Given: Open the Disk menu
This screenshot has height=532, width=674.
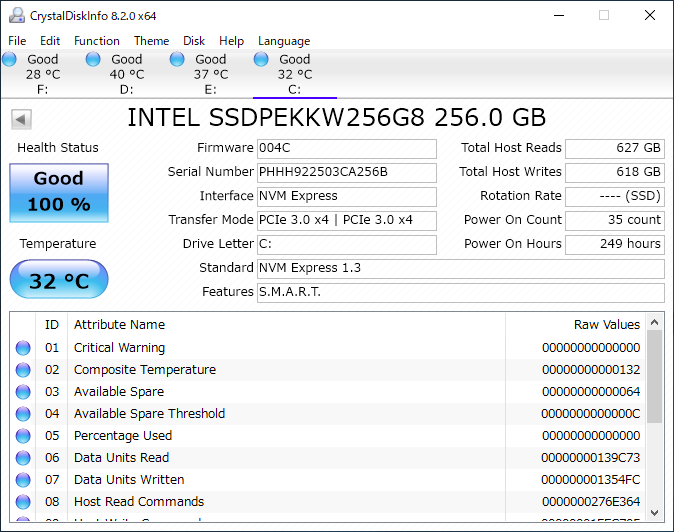Looking at the screenshot, I should (194, 41).
